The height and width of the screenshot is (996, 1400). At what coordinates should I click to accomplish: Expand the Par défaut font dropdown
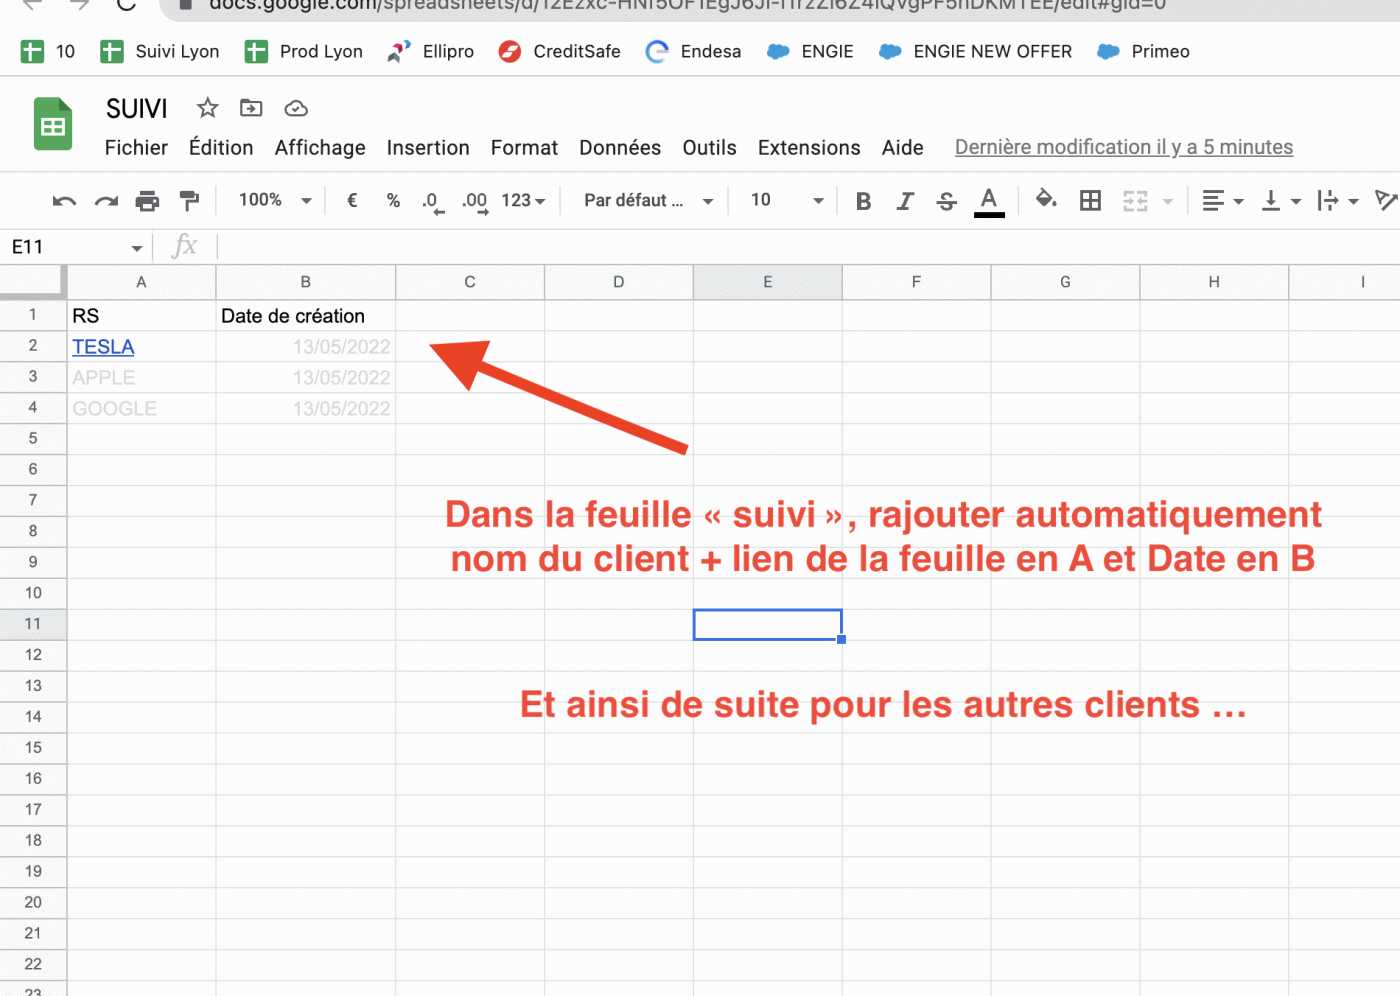pyautogui.click(x=648, y=201)
